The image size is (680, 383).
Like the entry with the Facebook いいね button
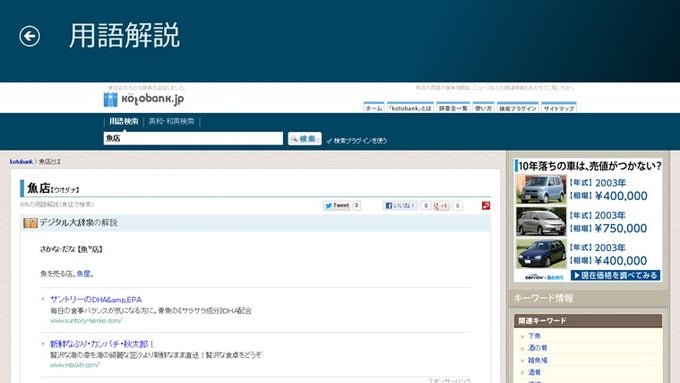[400, 206]
